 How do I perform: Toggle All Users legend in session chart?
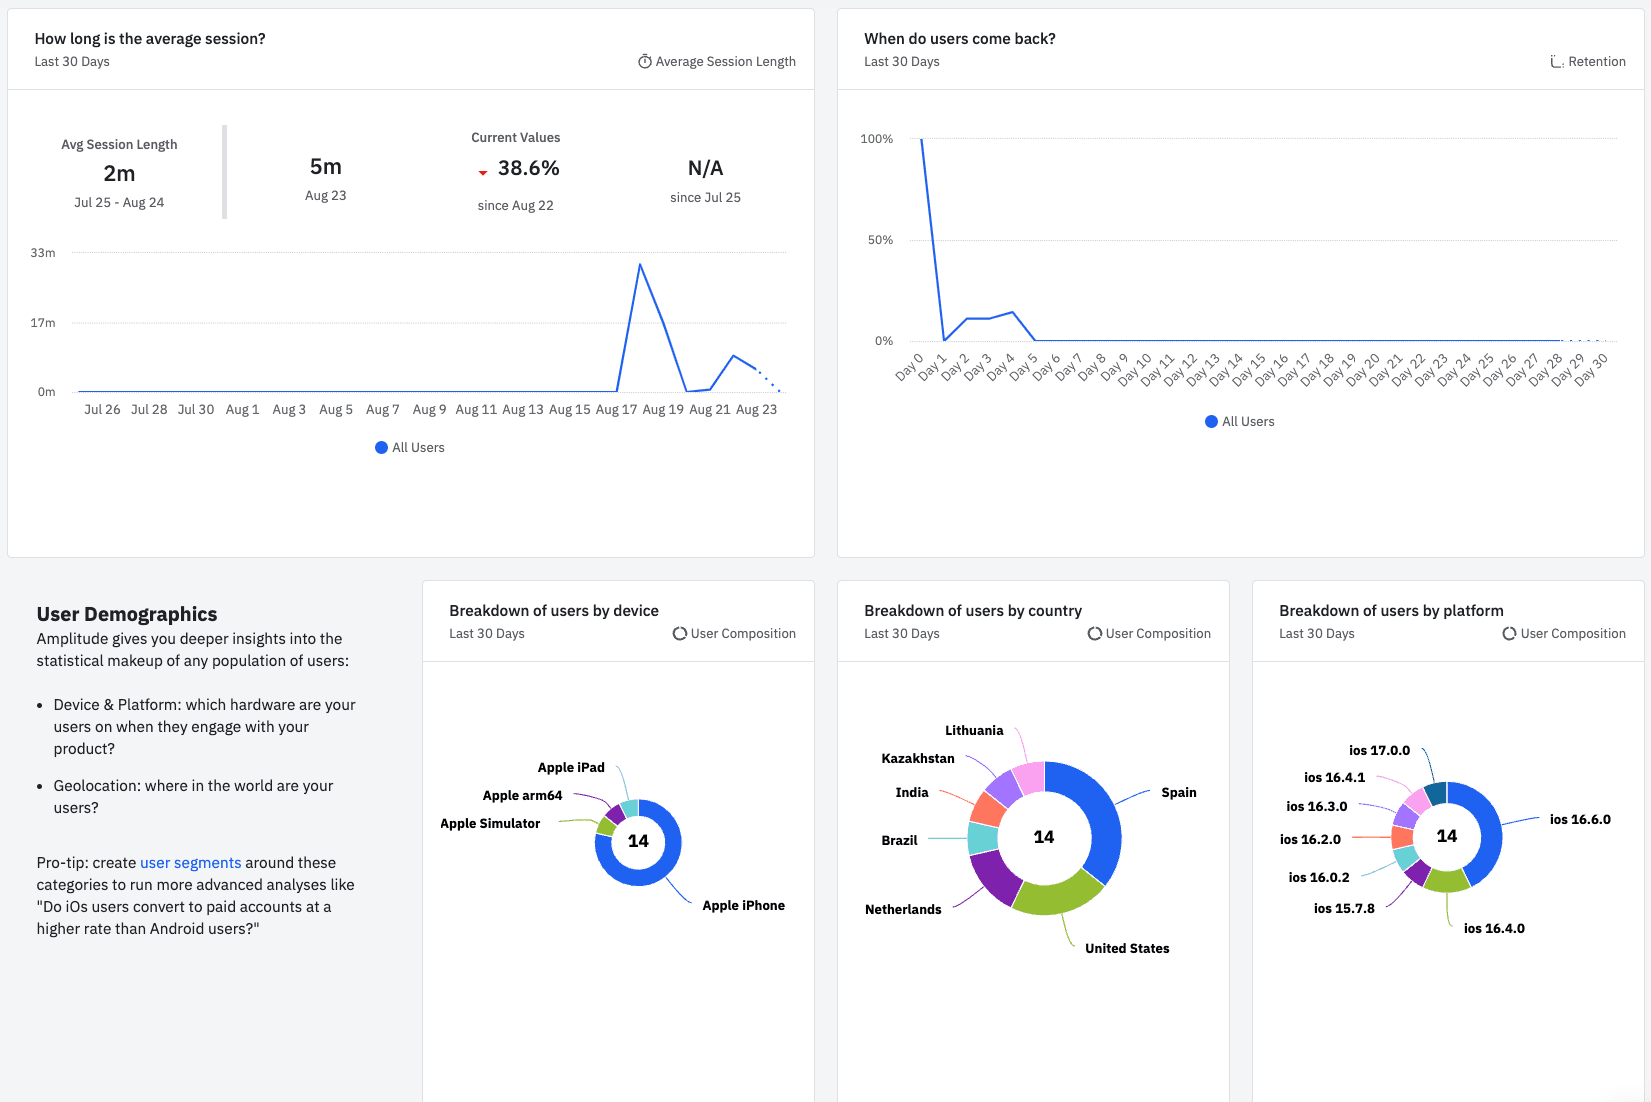pyautogui.click(x=410, y=448)
